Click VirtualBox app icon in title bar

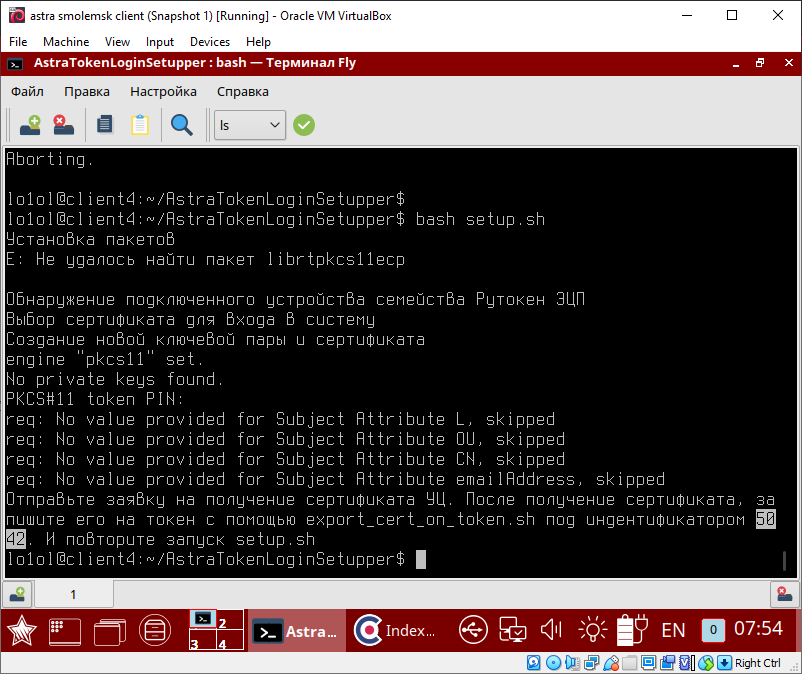click(17, 16)
